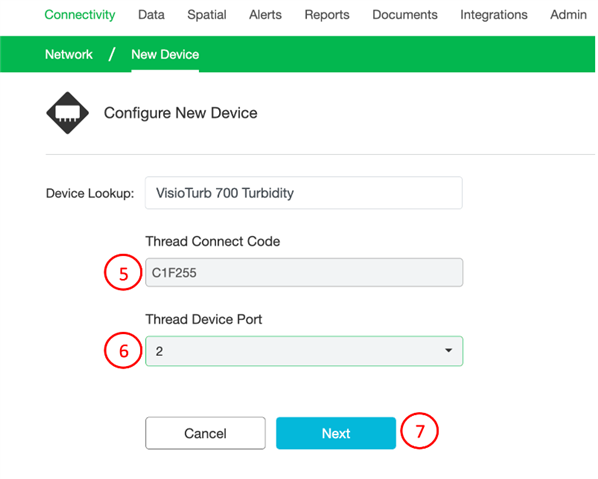
Task: Open the Connectivity menu
Action: pos(80,14)
